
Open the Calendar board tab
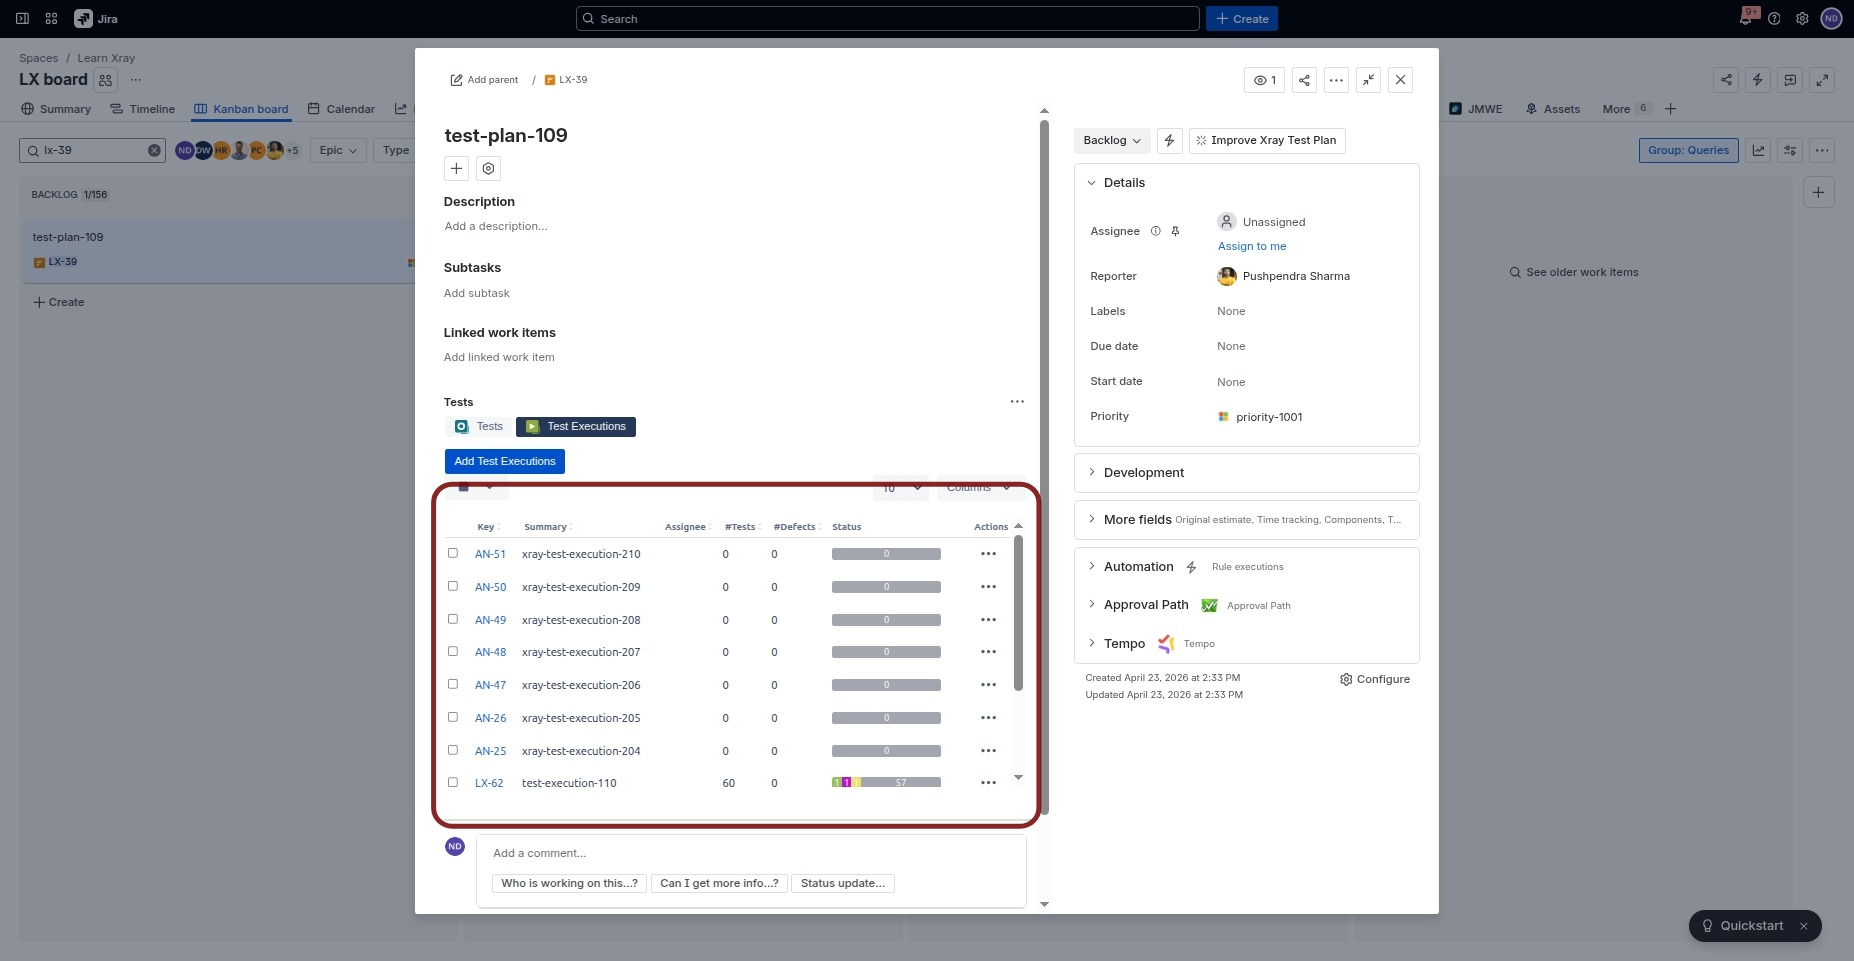pyautogui.click(x=341, y=109)
